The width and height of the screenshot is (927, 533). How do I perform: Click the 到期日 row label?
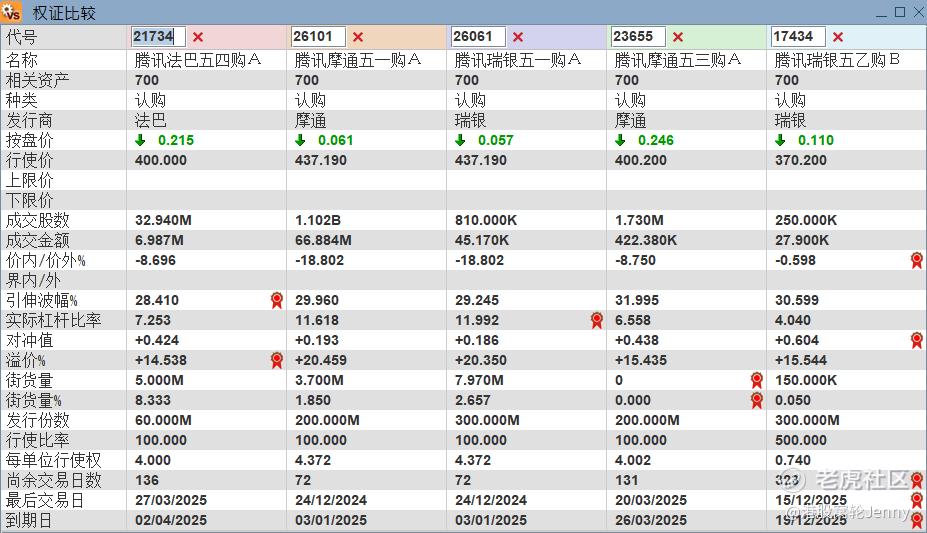28,521
